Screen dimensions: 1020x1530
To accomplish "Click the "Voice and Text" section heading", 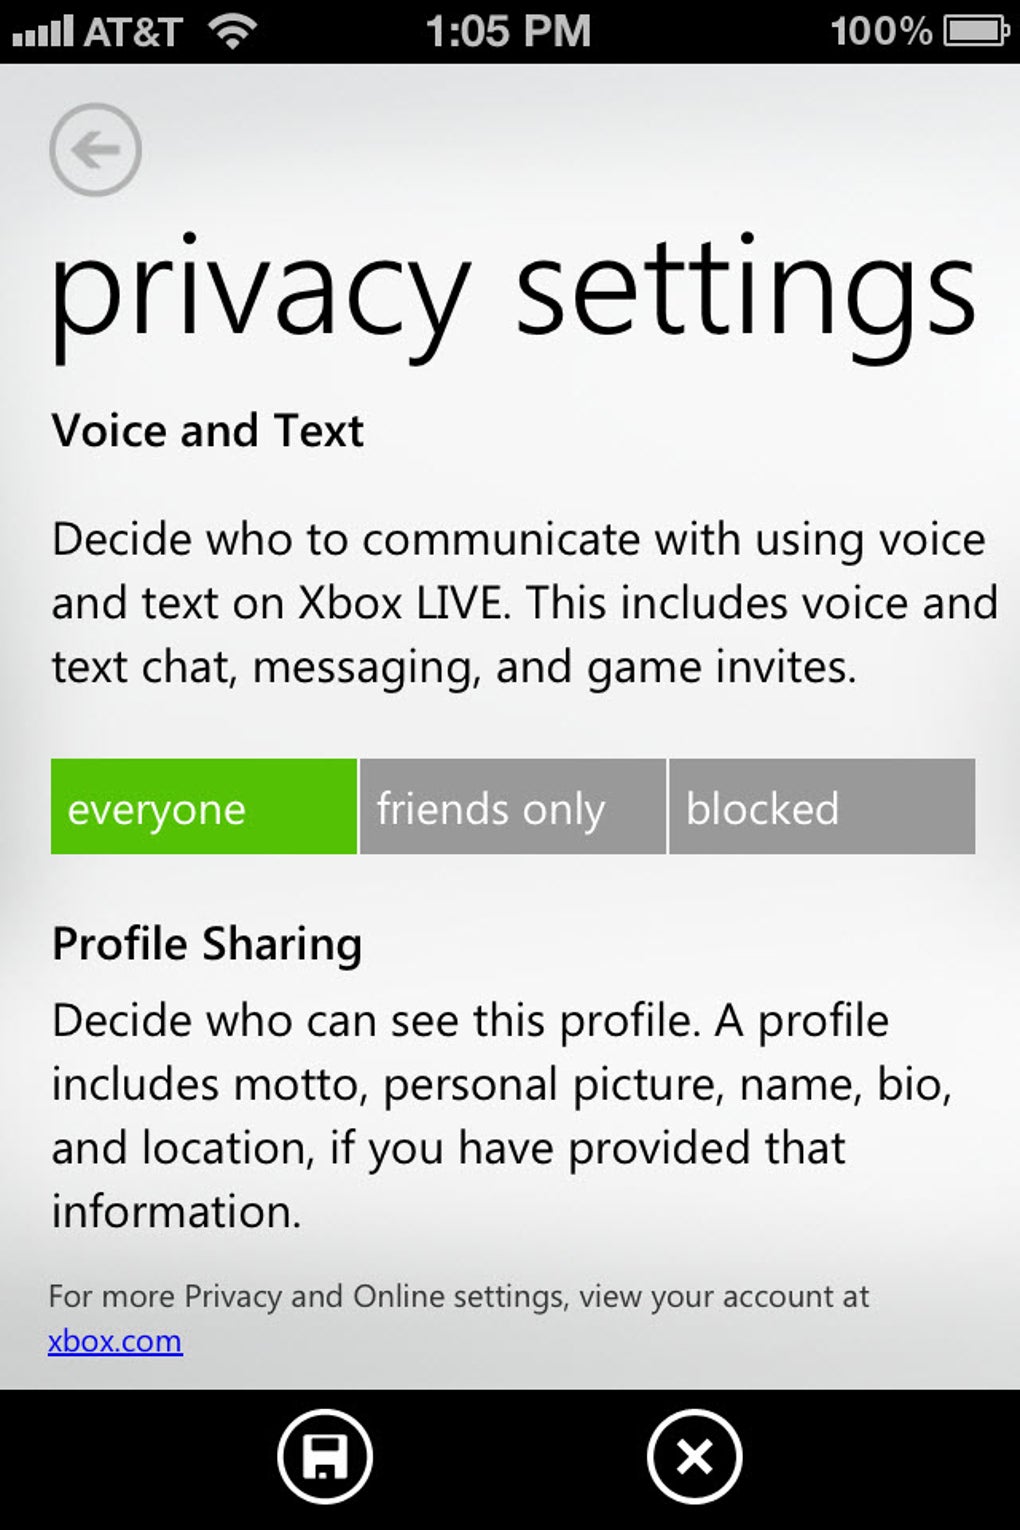I will [208, 431].
